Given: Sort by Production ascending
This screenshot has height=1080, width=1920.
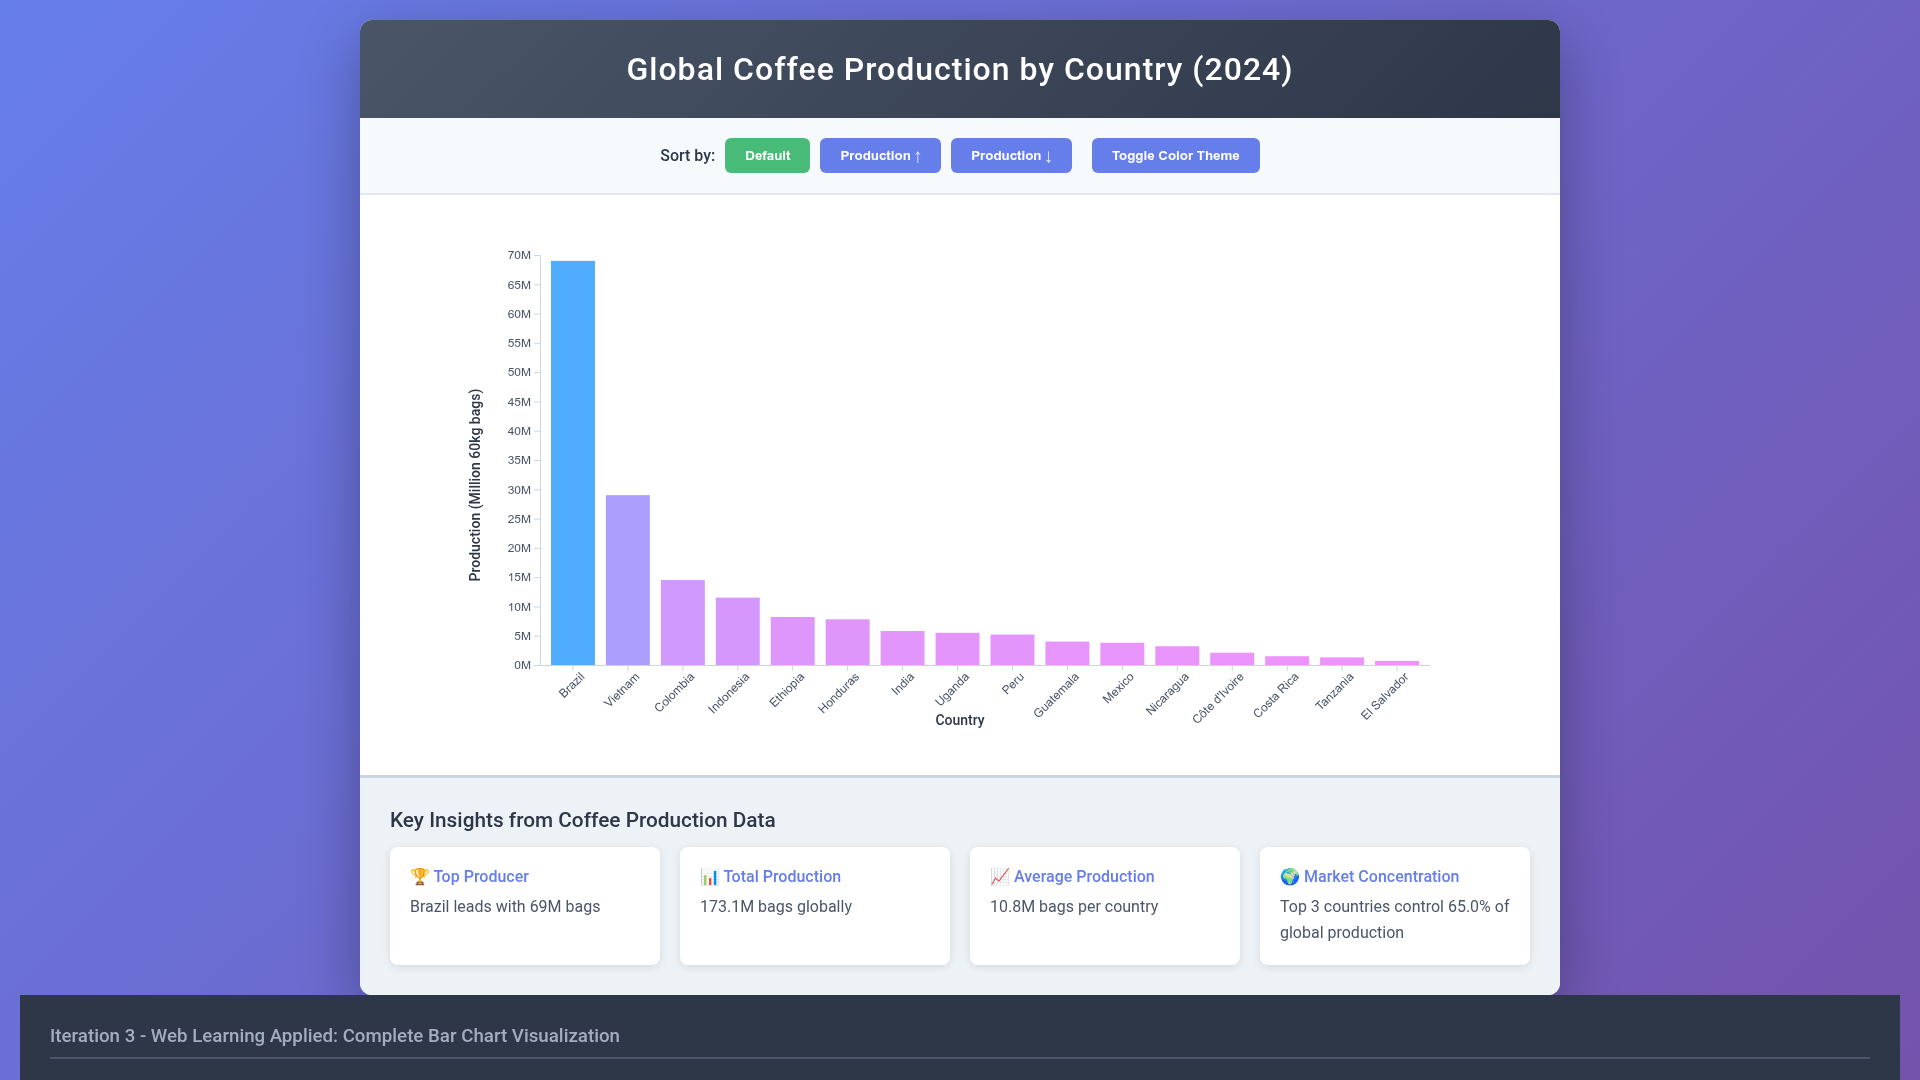Looking at the screenshot, I should [880, 155].
